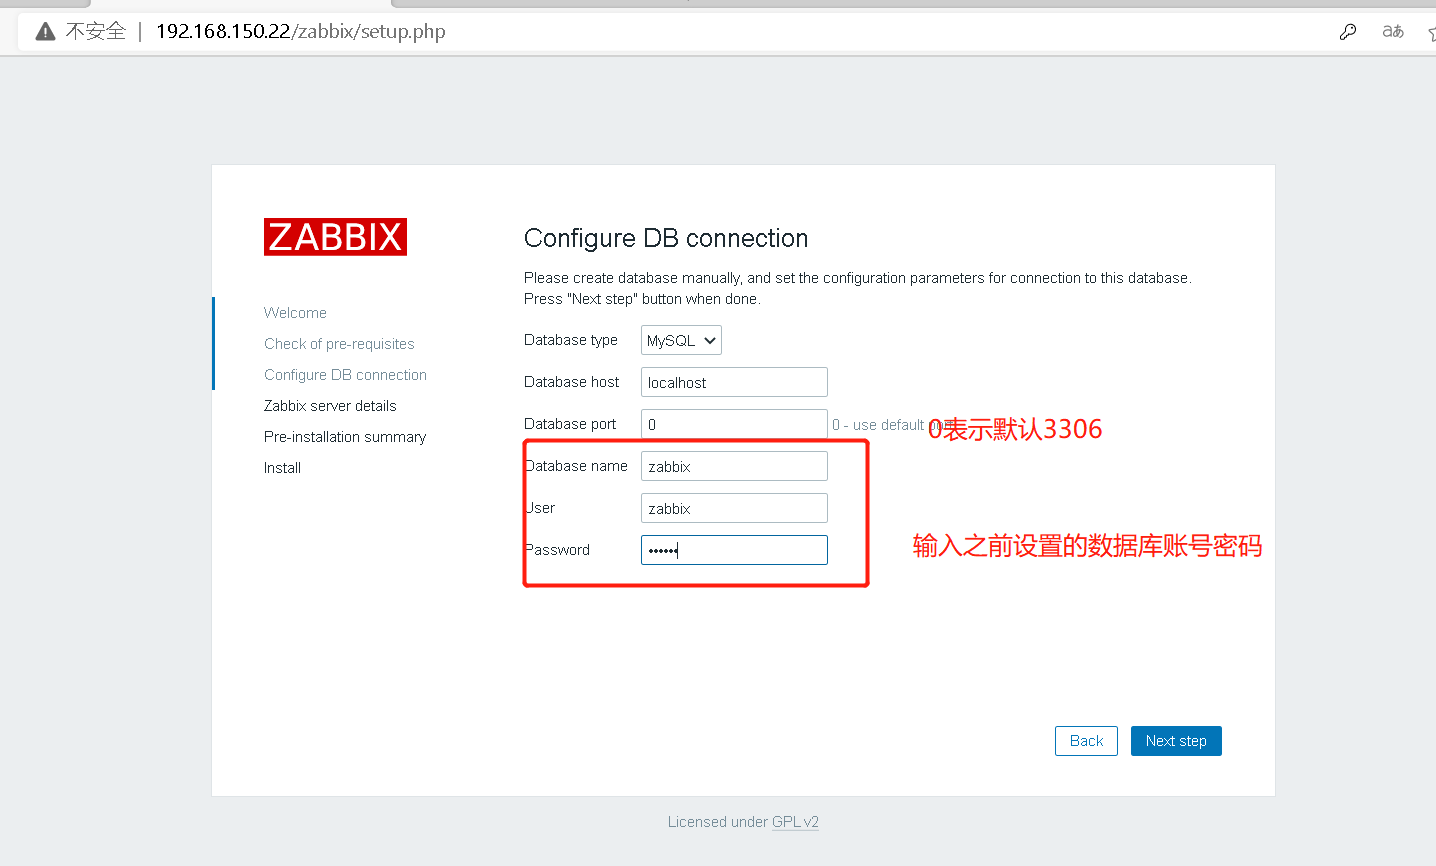Click the bookmark star icon in the toolbar

(1430, 31)
